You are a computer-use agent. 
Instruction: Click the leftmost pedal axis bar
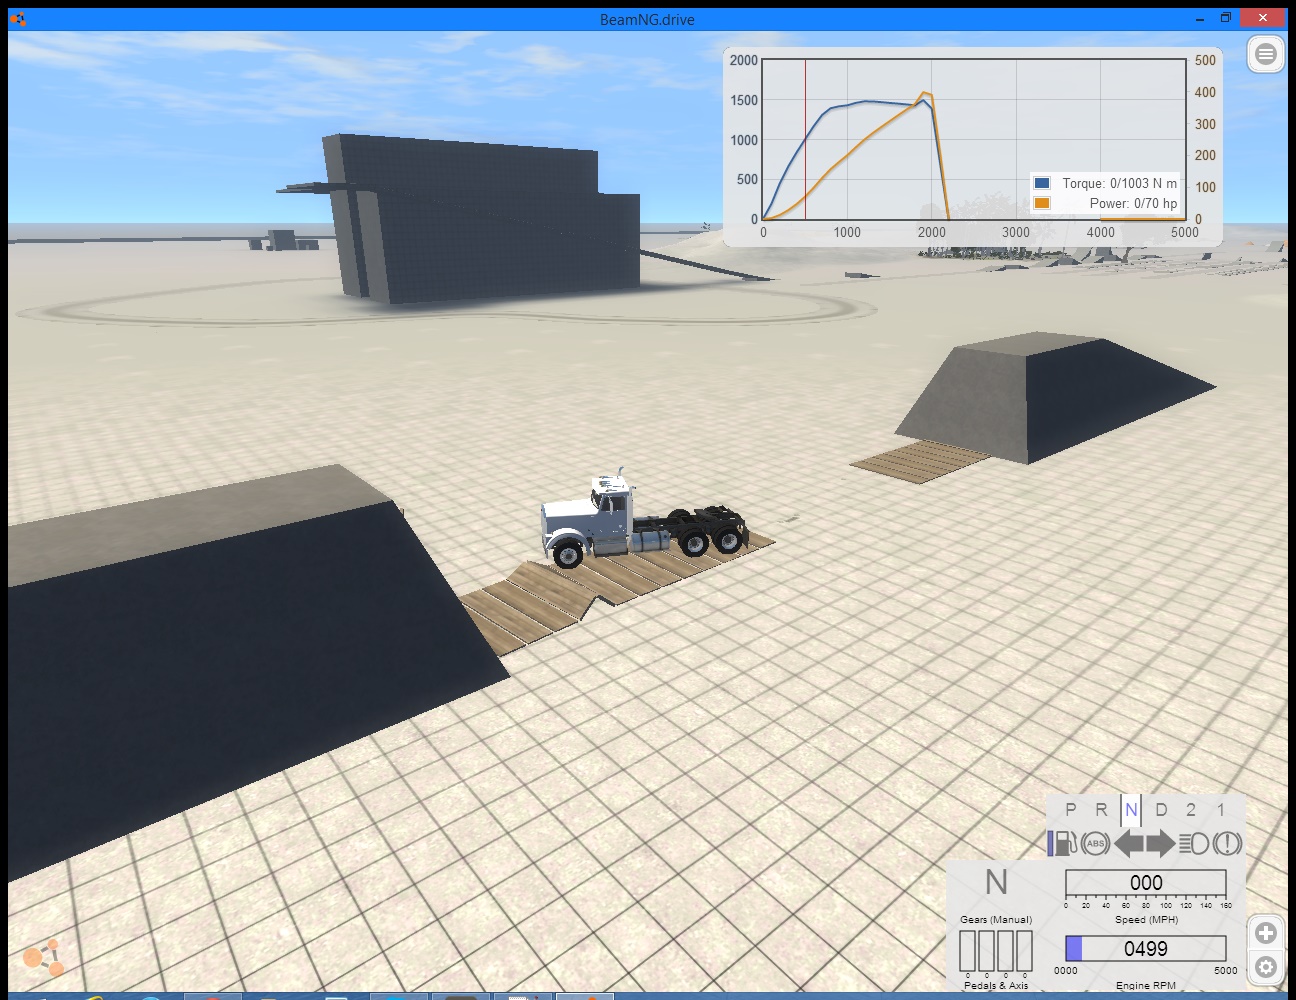[x=967, y=951]
